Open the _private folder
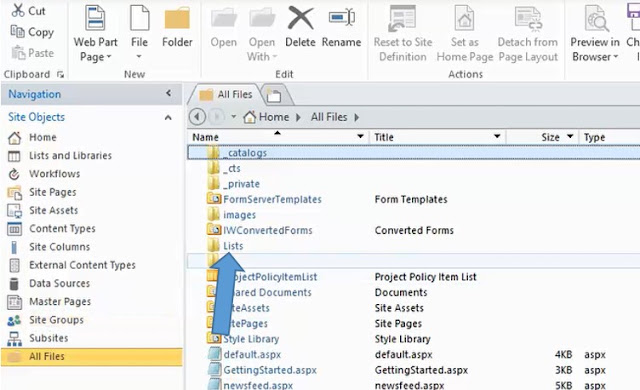The height and width of the screenshot is (390, 640). pyautogui.click(x=242, y=184)
